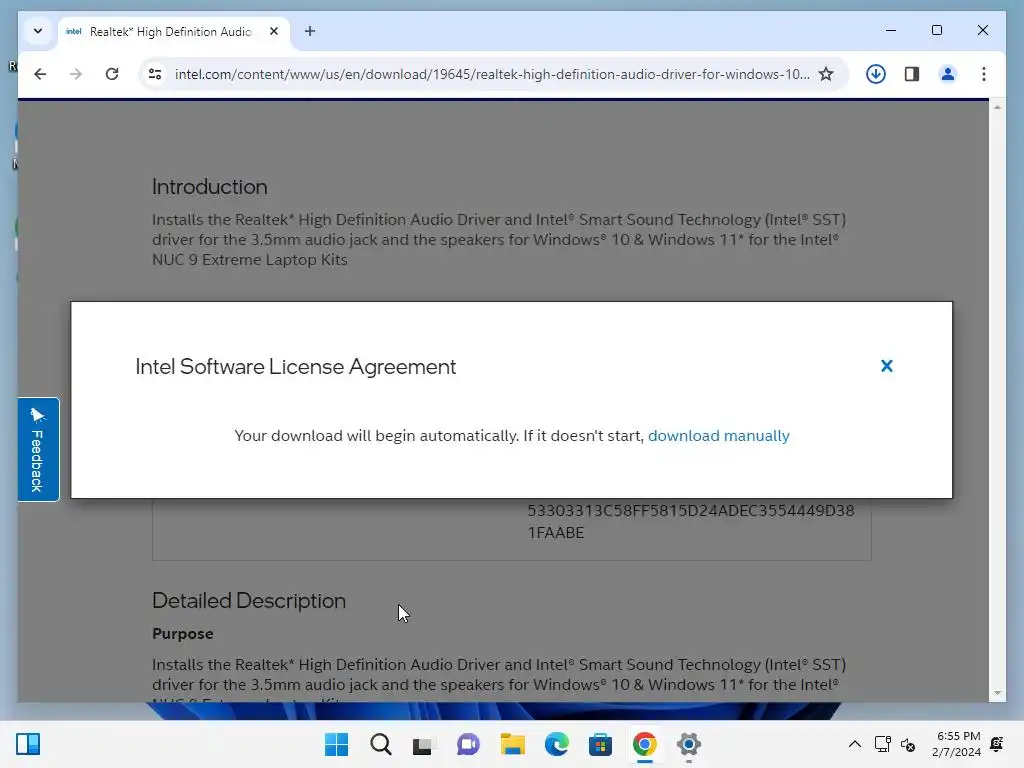Open Settings from the taskbar
1024x768 pixels.
[688, 744]
